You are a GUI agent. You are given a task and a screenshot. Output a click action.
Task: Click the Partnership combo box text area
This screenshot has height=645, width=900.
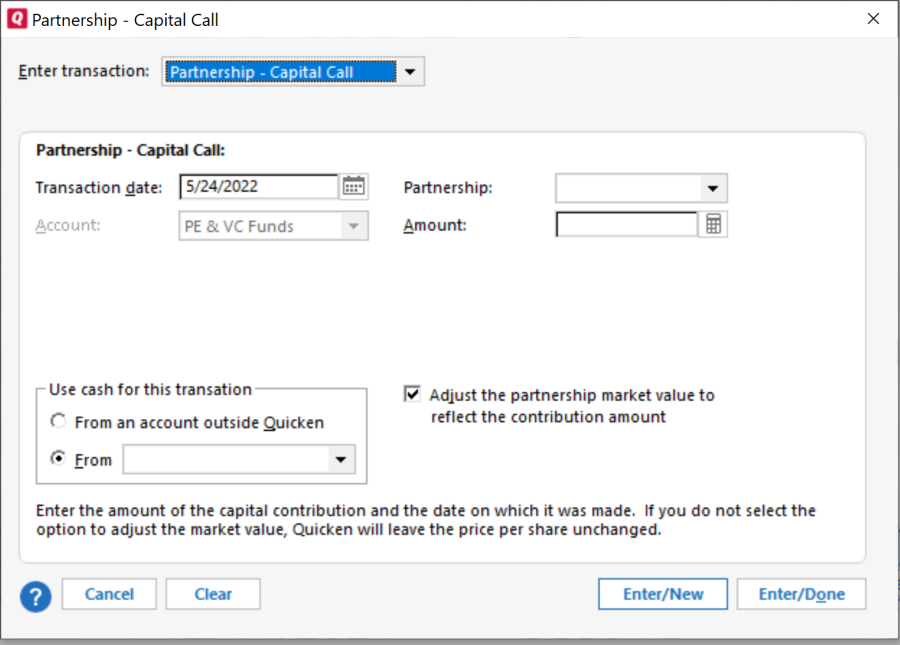[x=627, y=188]
